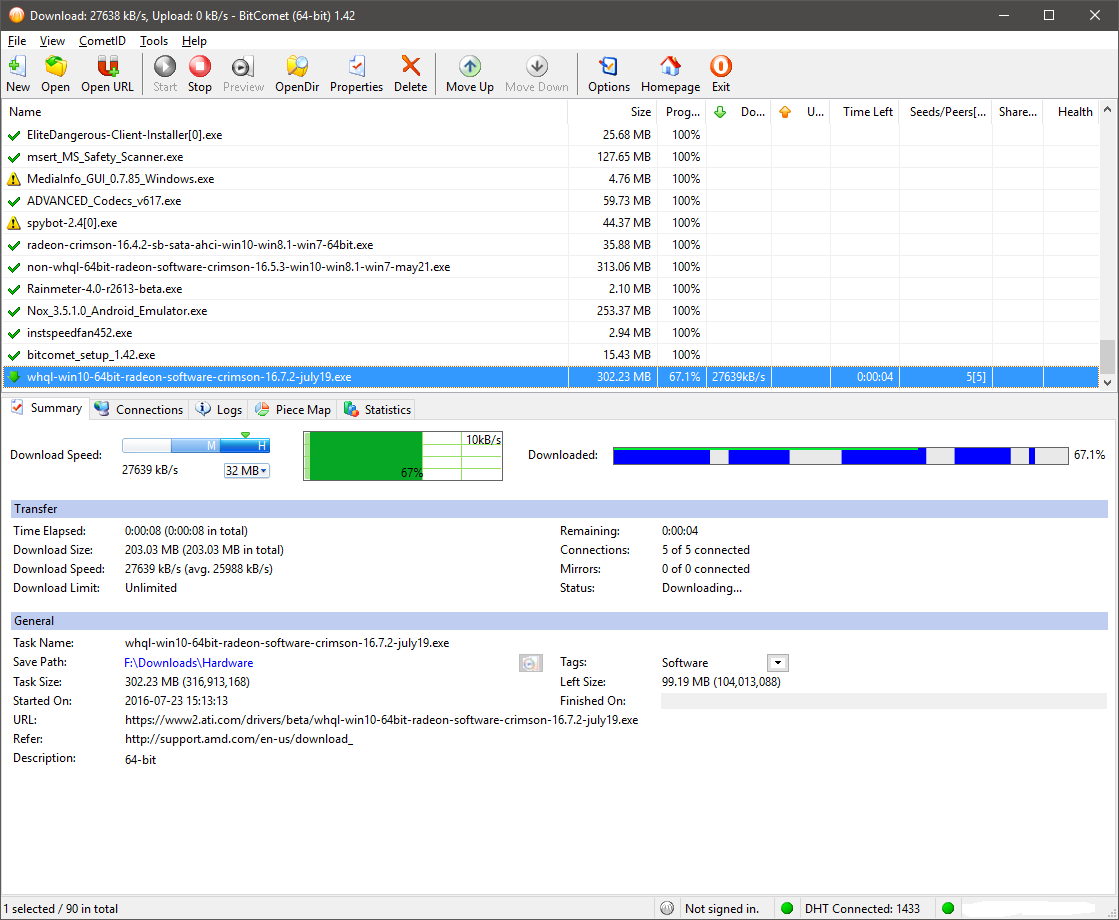Image resolution: width=1119 pixels, height=920 pixels.
Task: Click the download speed limit slider
Action: 196,445
